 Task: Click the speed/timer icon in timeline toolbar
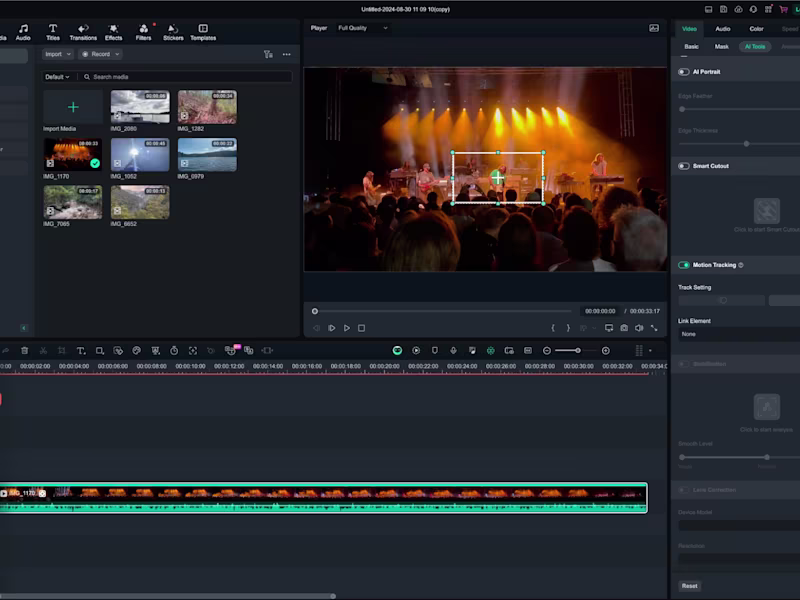(174, 351)
